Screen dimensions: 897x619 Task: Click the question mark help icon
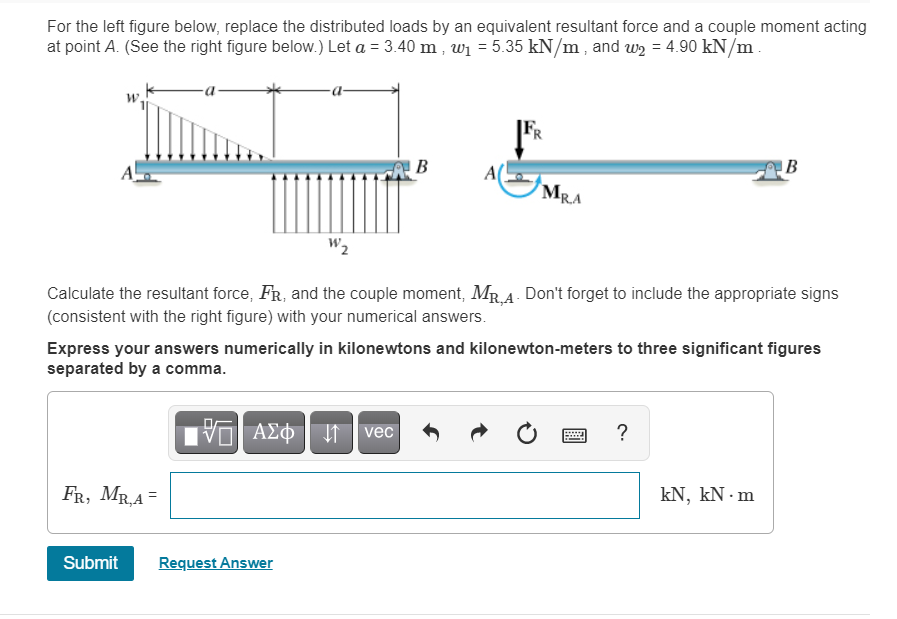tap(621, 432)
